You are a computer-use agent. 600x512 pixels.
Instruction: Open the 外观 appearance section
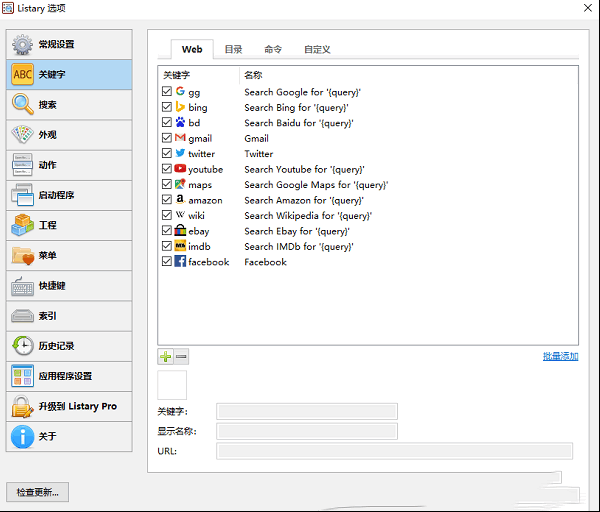[69, 135]
